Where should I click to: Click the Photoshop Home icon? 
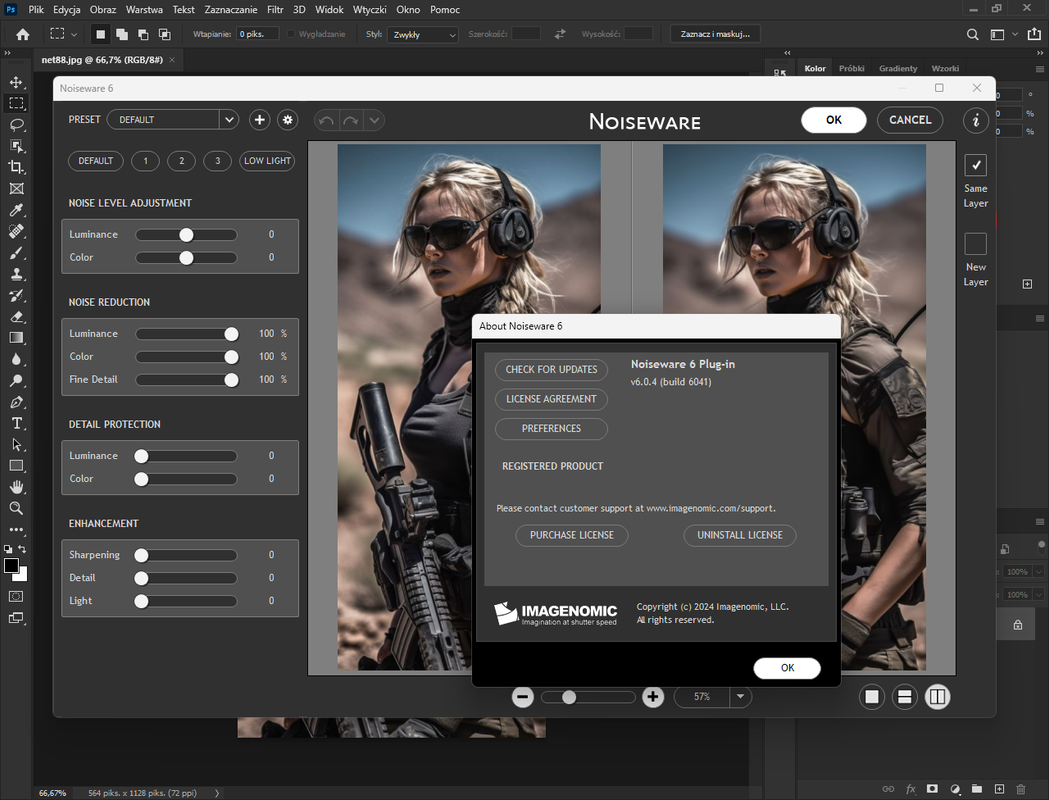(x=23, y=34)
